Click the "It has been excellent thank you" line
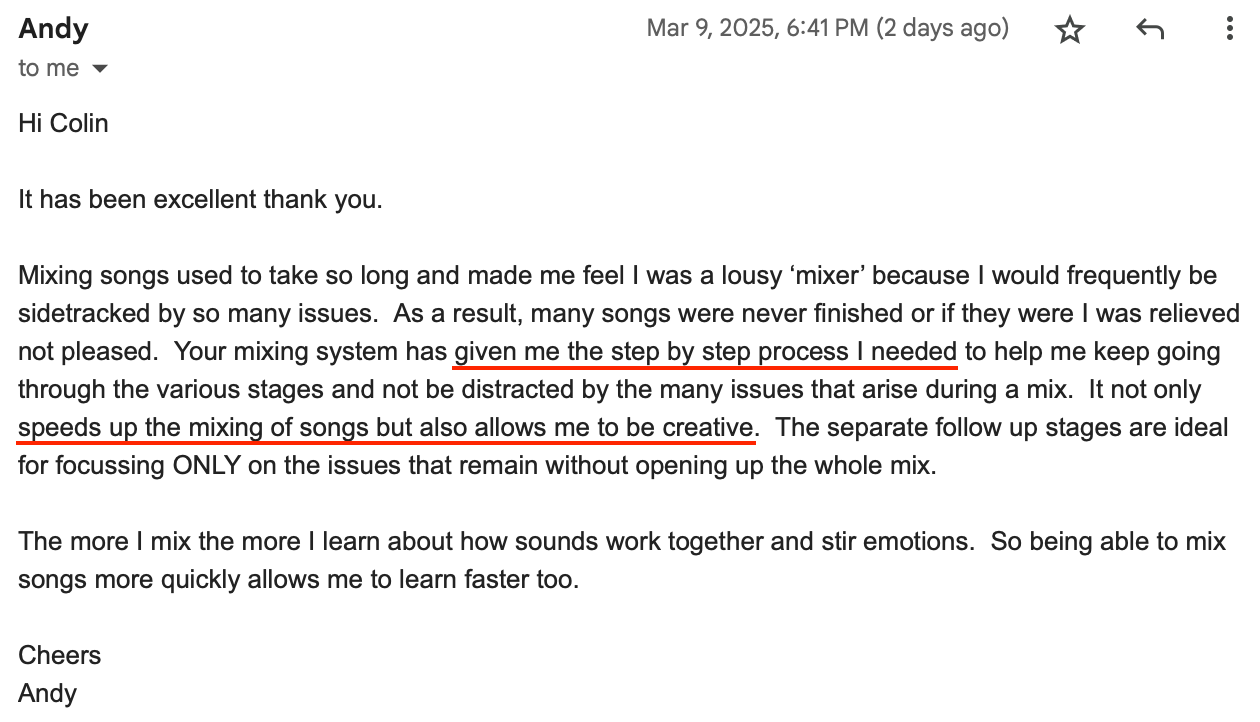 [200, 199]
